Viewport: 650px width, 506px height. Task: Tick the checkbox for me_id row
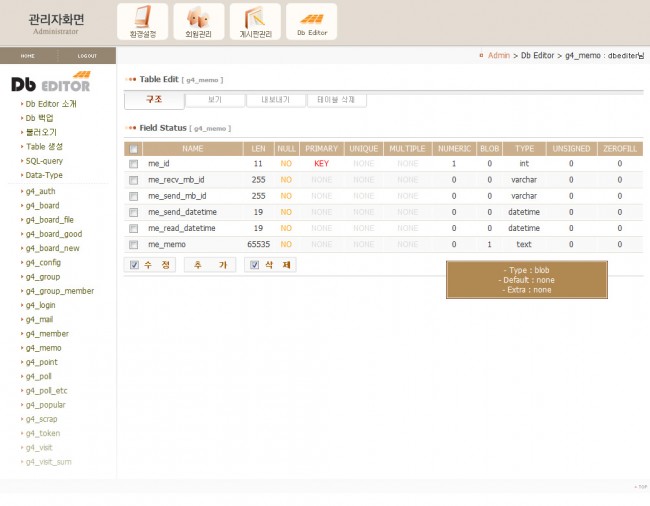(x=133, y=163)
